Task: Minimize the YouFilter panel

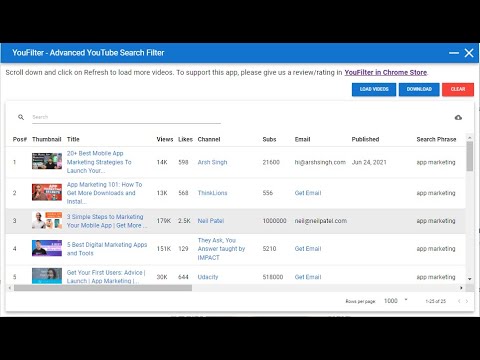Action: [454, 53]
